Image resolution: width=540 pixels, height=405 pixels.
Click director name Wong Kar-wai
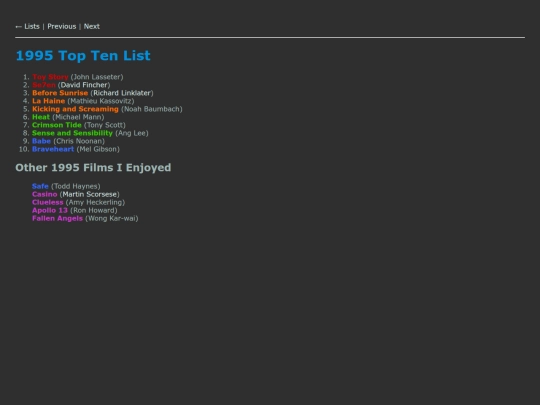coord(112,218)
